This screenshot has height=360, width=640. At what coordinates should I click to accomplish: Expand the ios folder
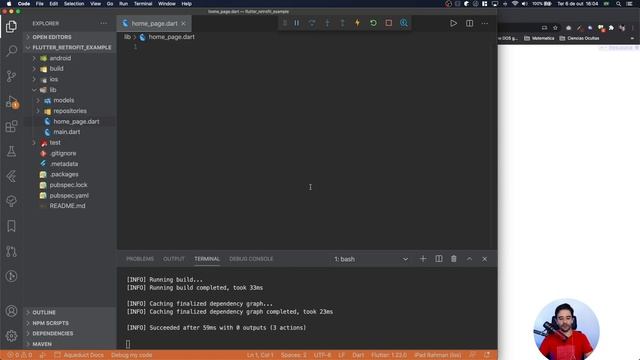pyautogui.click(x=53, y=79)
